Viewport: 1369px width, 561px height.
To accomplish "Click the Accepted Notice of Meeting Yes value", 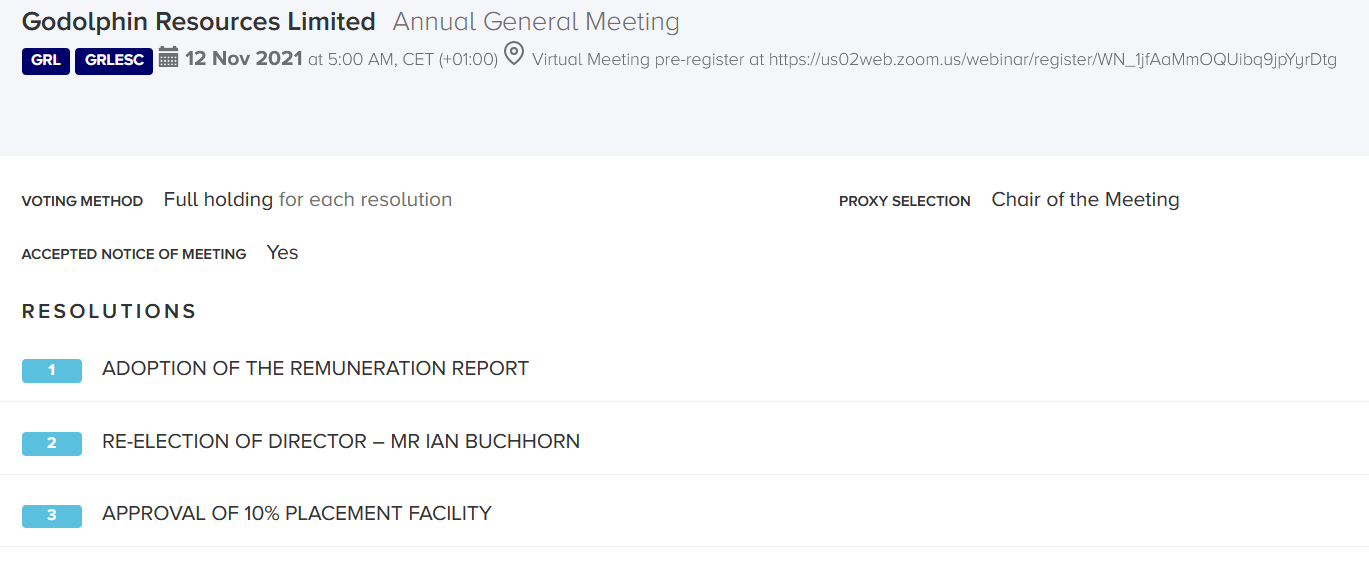I will tap(282, 253).
